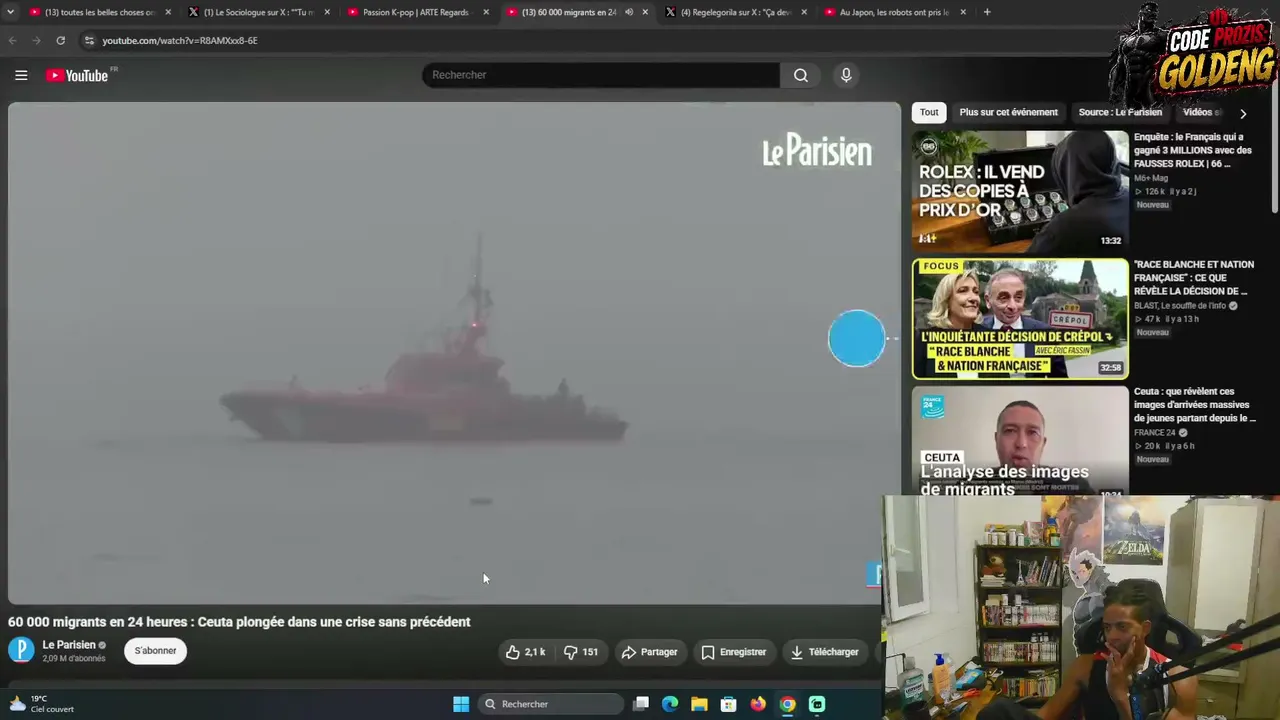The width and height of the screenshot is (1280, 720).
Task: Focus the YouTube Rechercher search field
Action: [x=600, y=75]
